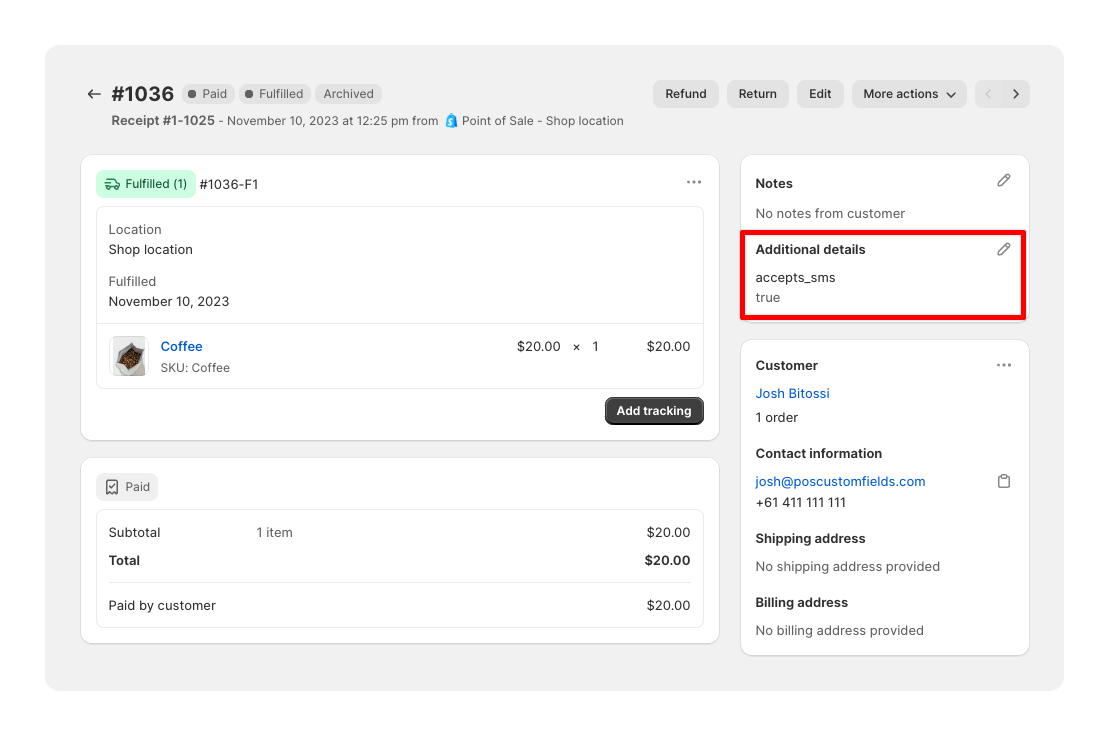Open the Coffee product link
Viewport: 1109px width, 736px height.
tap(181, 346)
